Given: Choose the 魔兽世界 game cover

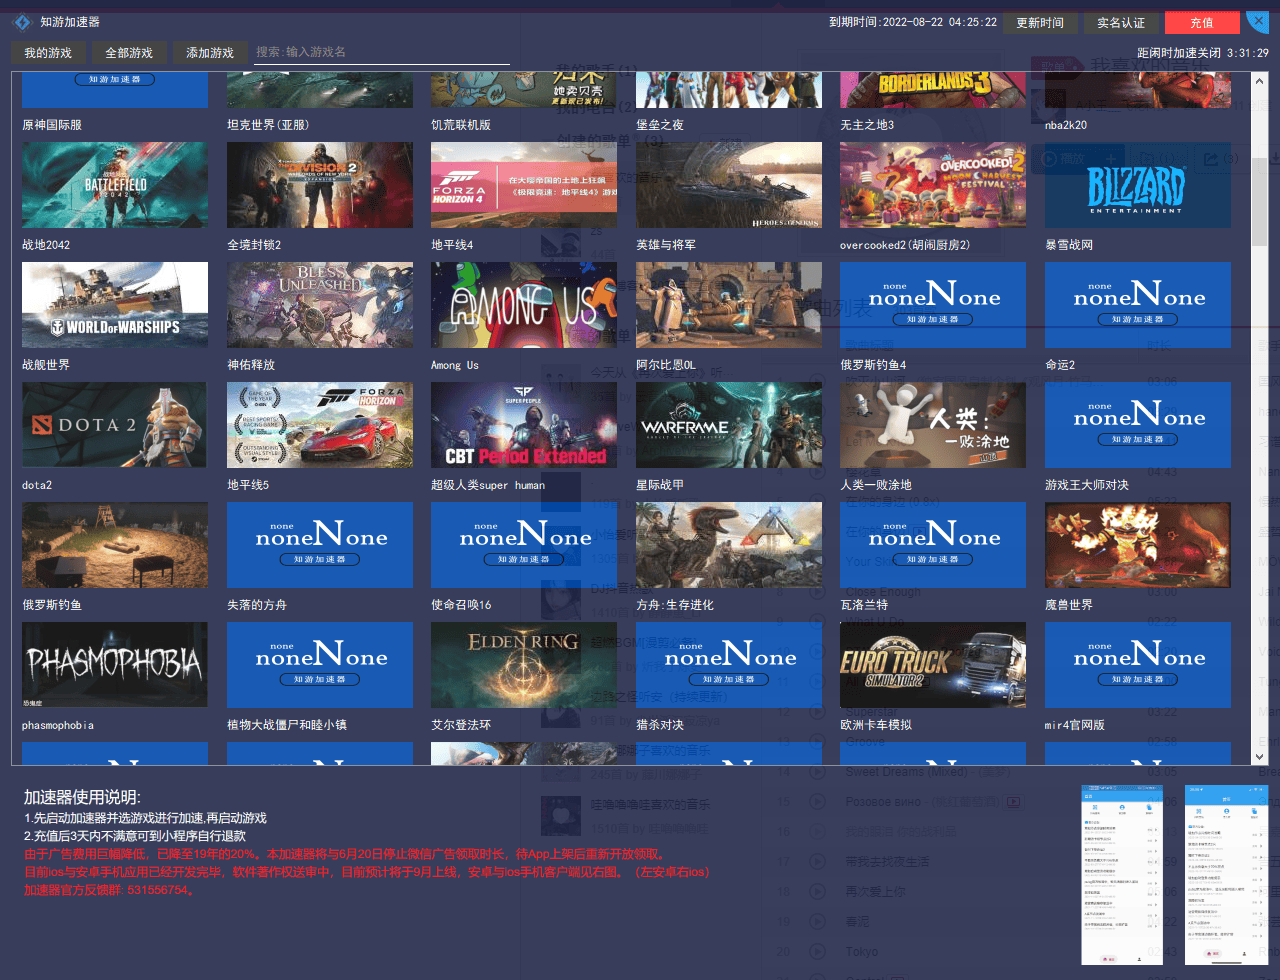Looking at the screenshot, I should (x=1138, y=545).
